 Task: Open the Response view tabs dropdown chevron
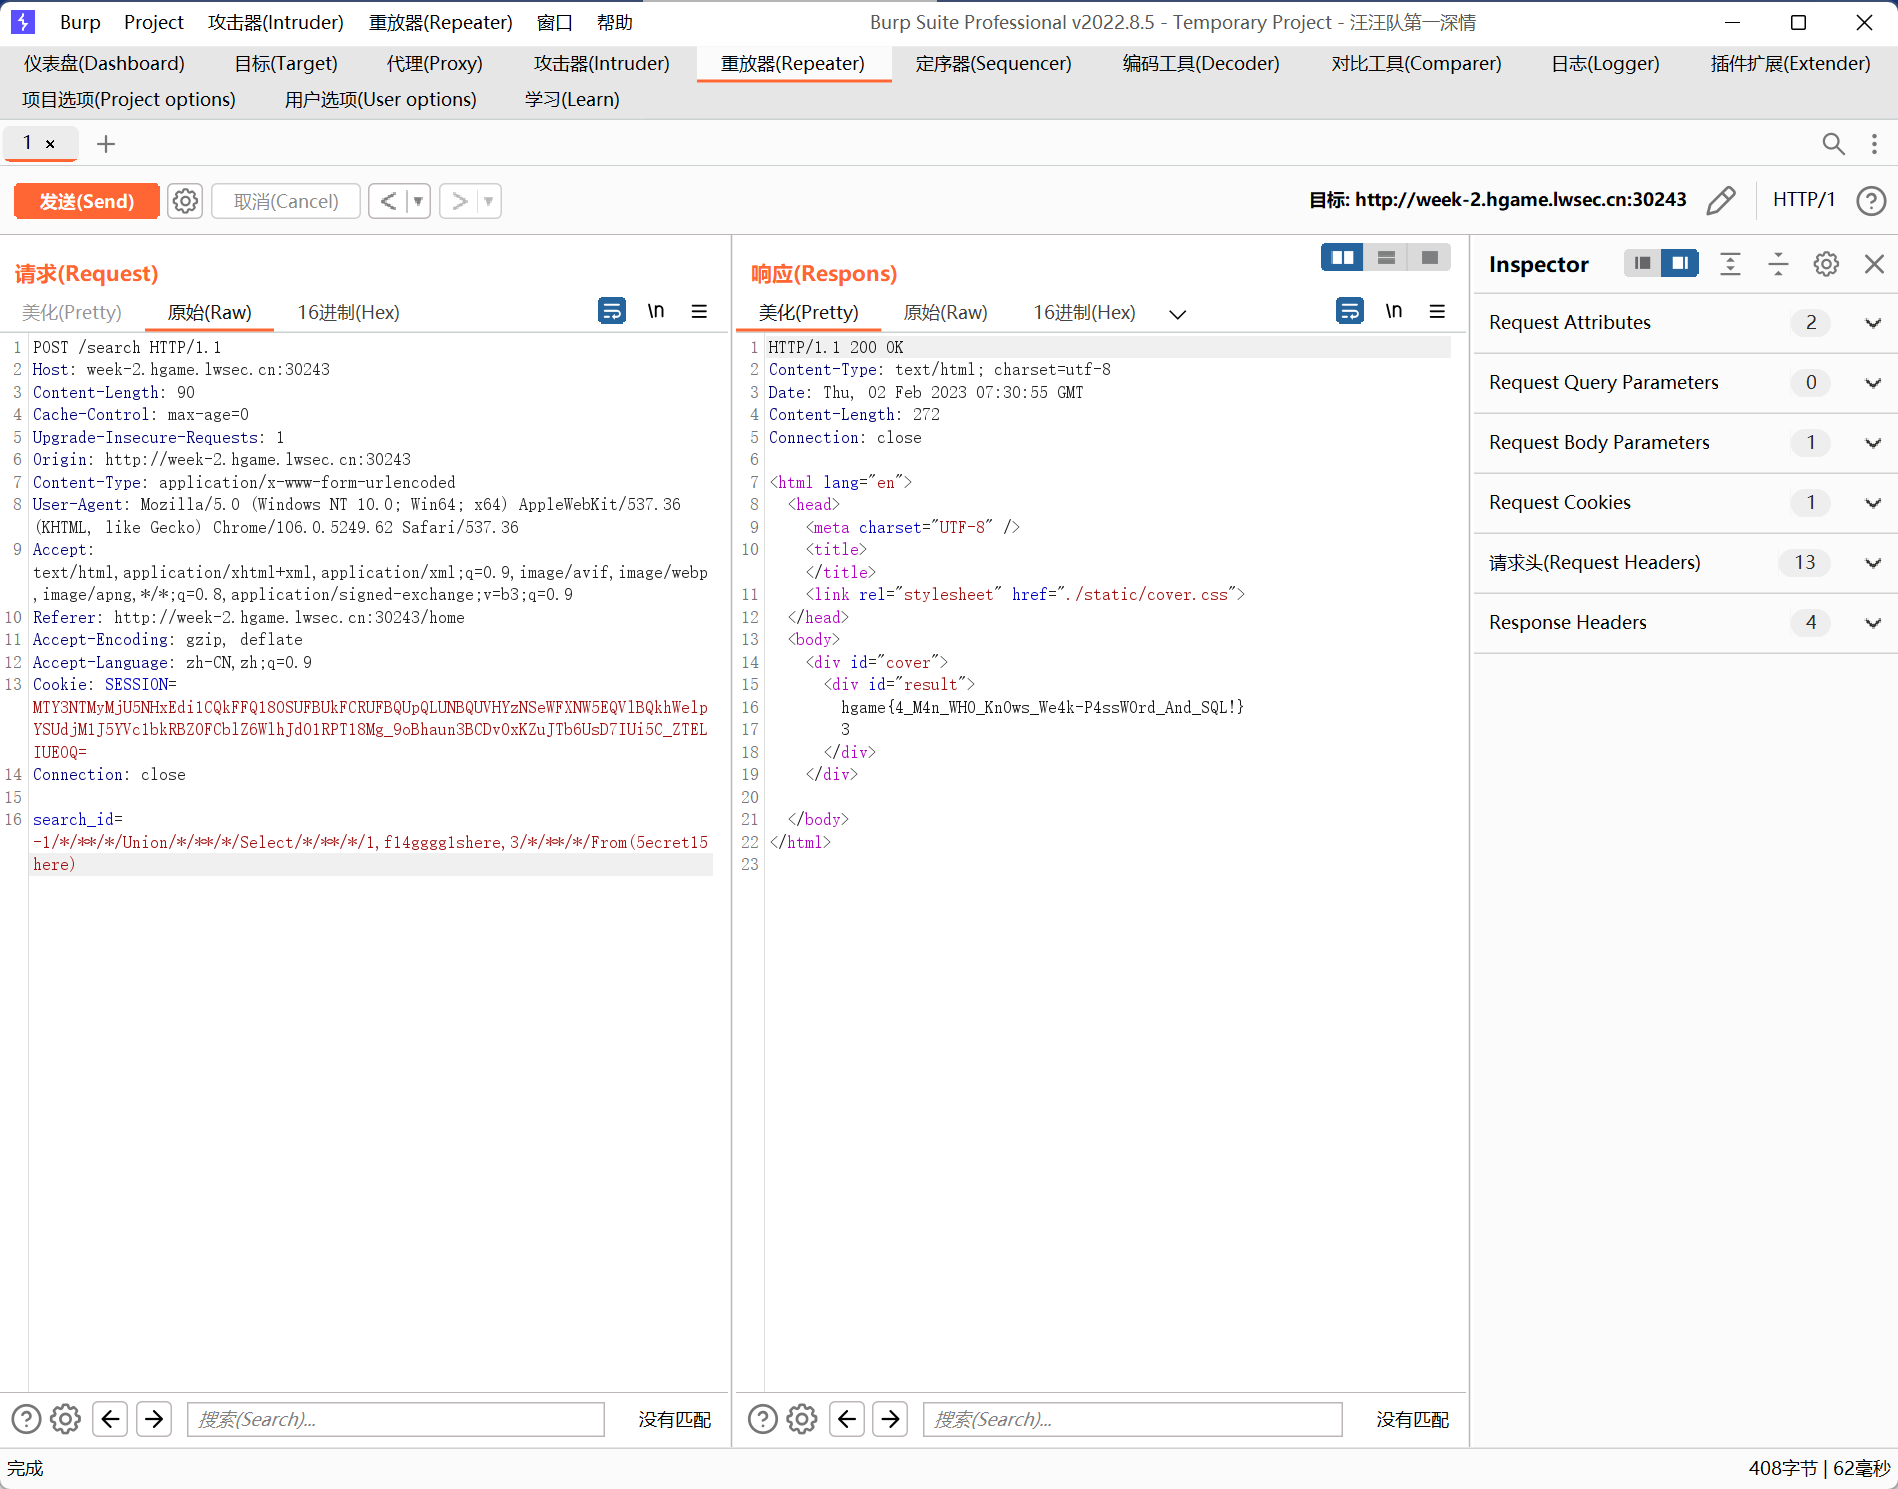1178,314
